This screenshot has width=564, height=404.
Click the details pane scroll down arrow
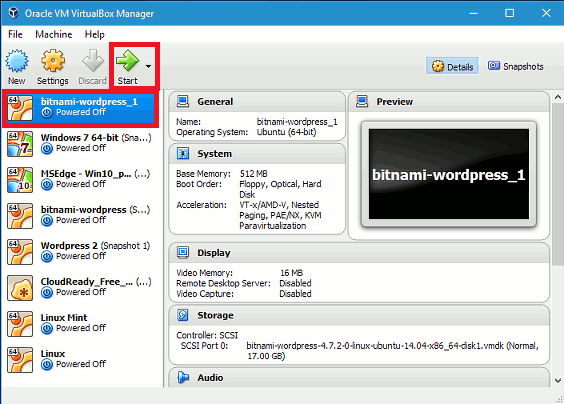[558, 380]
